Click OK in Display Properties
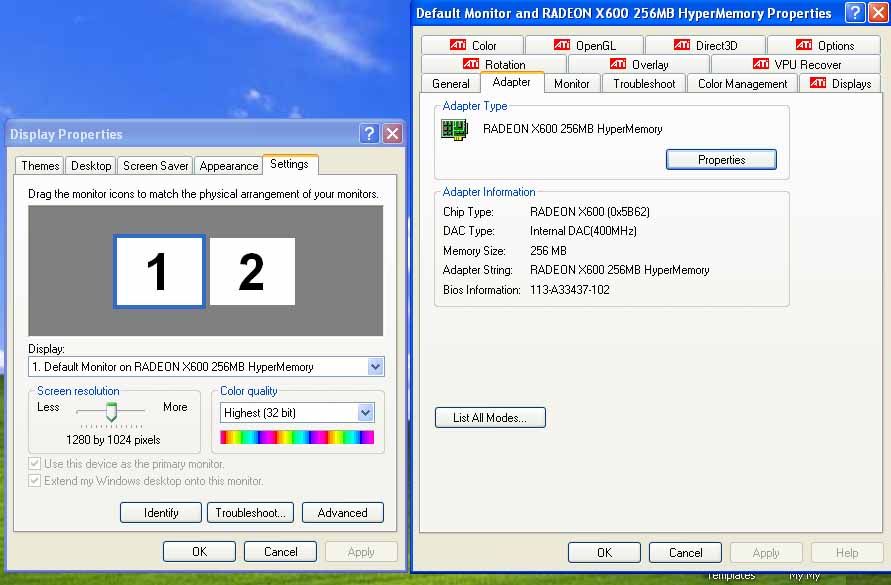Screen dimensions: 891x585 coord(199,551)
